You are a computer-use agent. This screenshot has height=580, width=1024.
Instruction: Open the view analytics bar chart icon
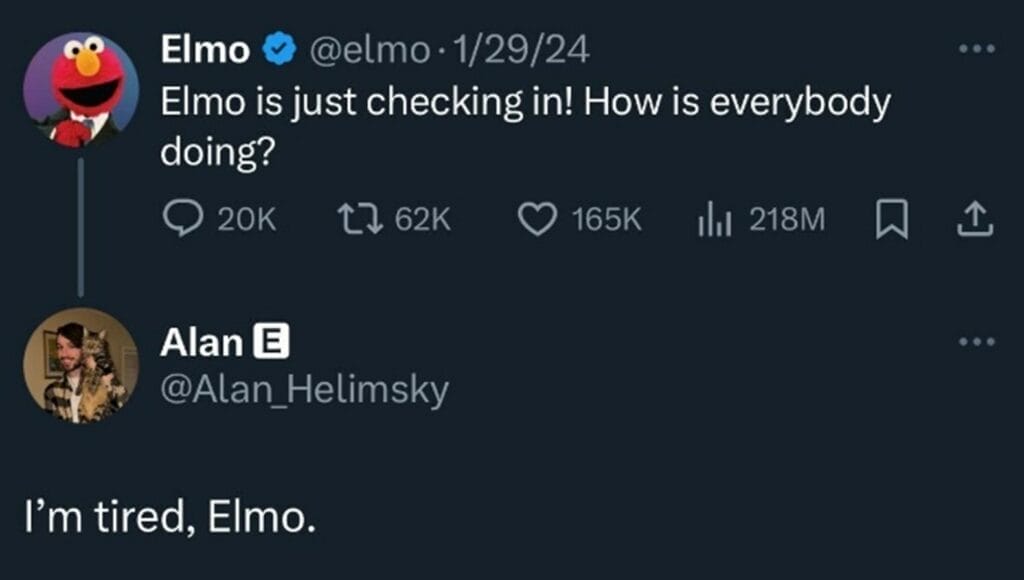[715, 220]
